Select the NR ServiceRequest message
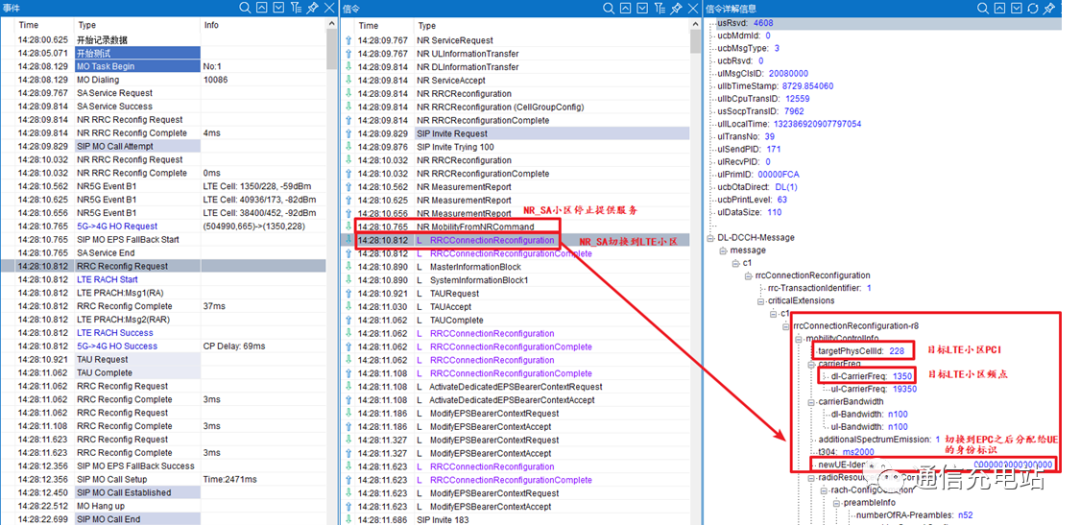Image resolution: width=1080 pixels, height=525 pixels. 517,41
